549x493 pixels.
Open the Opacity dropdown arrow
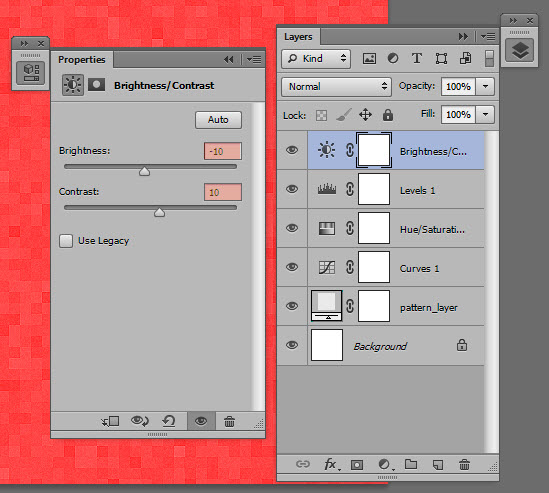point(485,86)
